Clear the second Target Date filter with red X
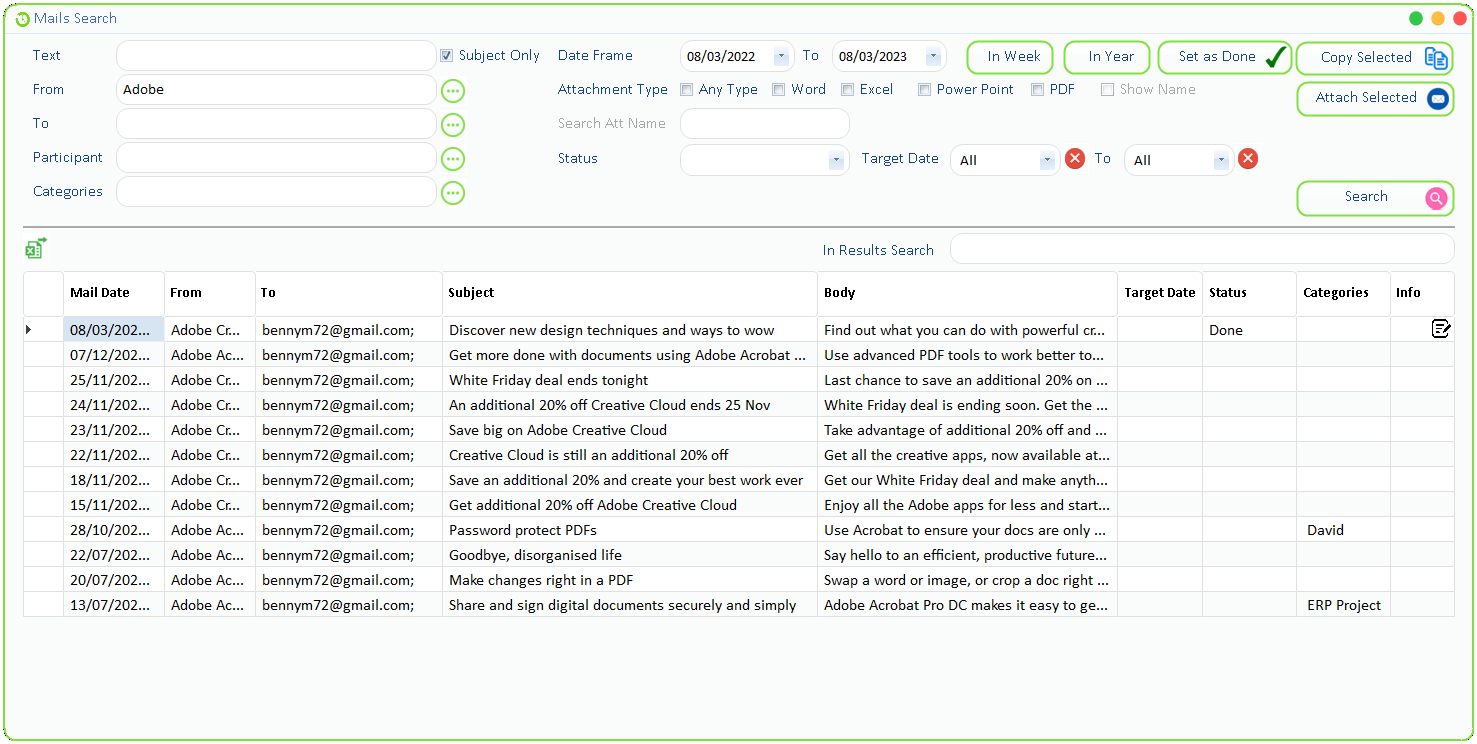The height and width of the screenshot is (744, 1477). pos(1247,158)
